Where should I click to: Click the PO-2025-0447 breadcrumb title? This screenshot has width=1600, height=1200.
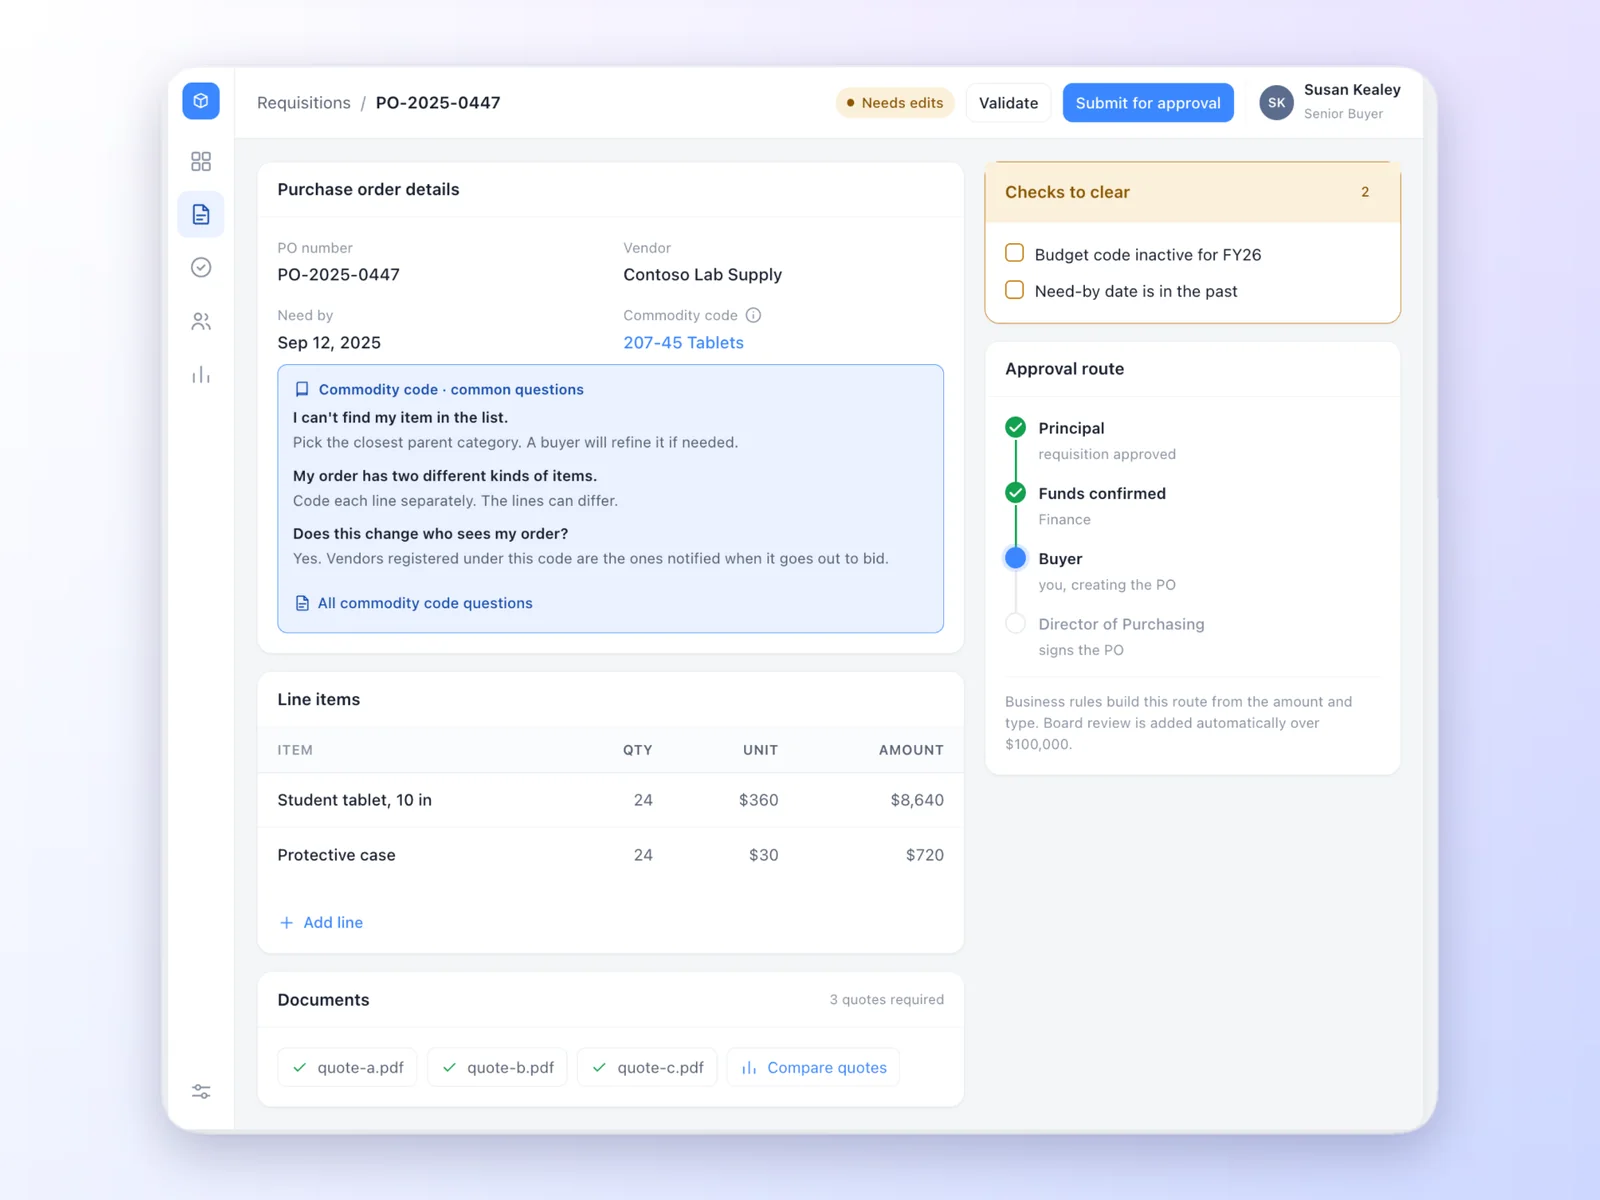click(x=438, y=103)
